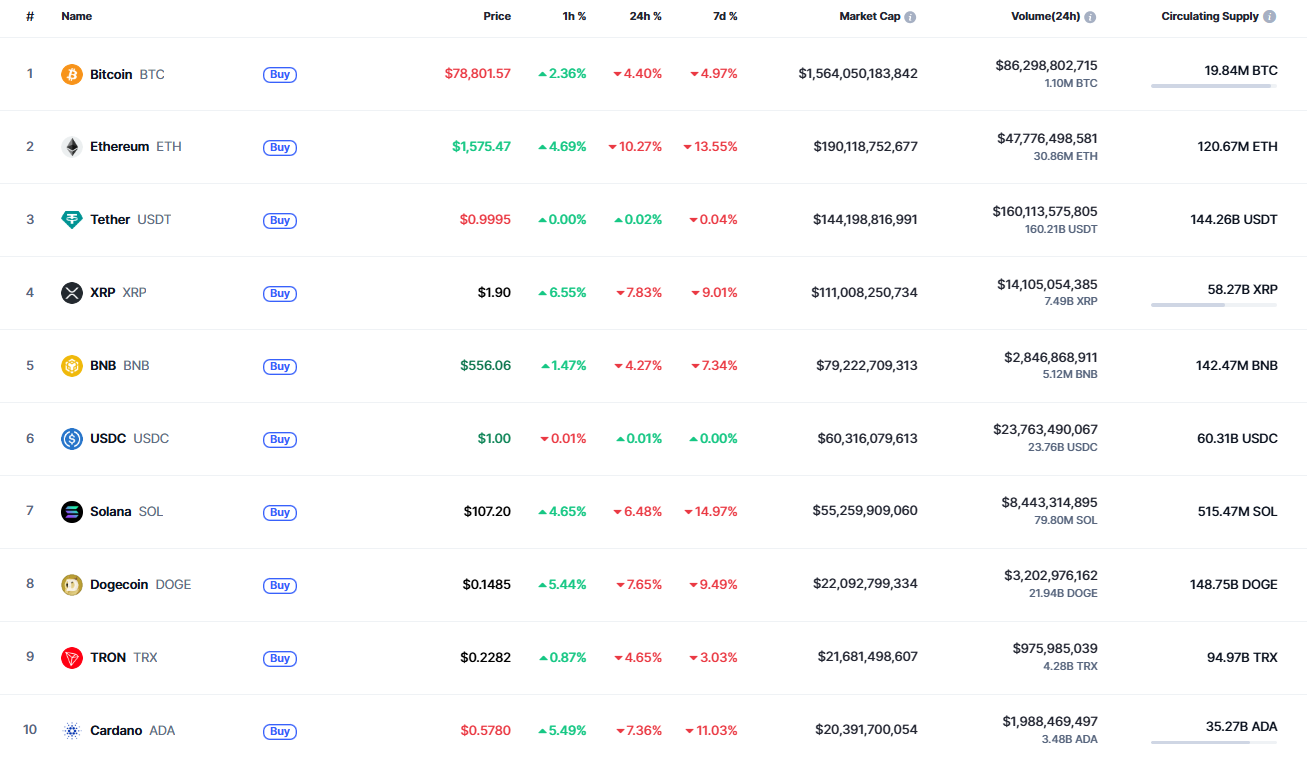Click the Tether logo icon

click(x=72, y=220)
